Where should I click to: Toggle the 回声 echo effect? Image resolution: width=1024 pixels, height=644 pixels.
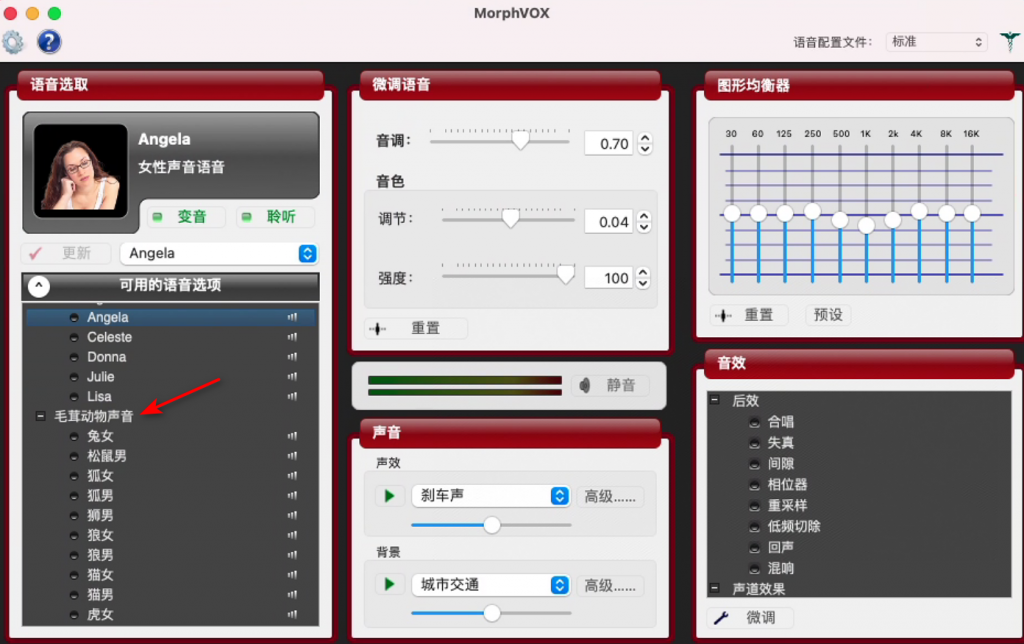point(754,548)
